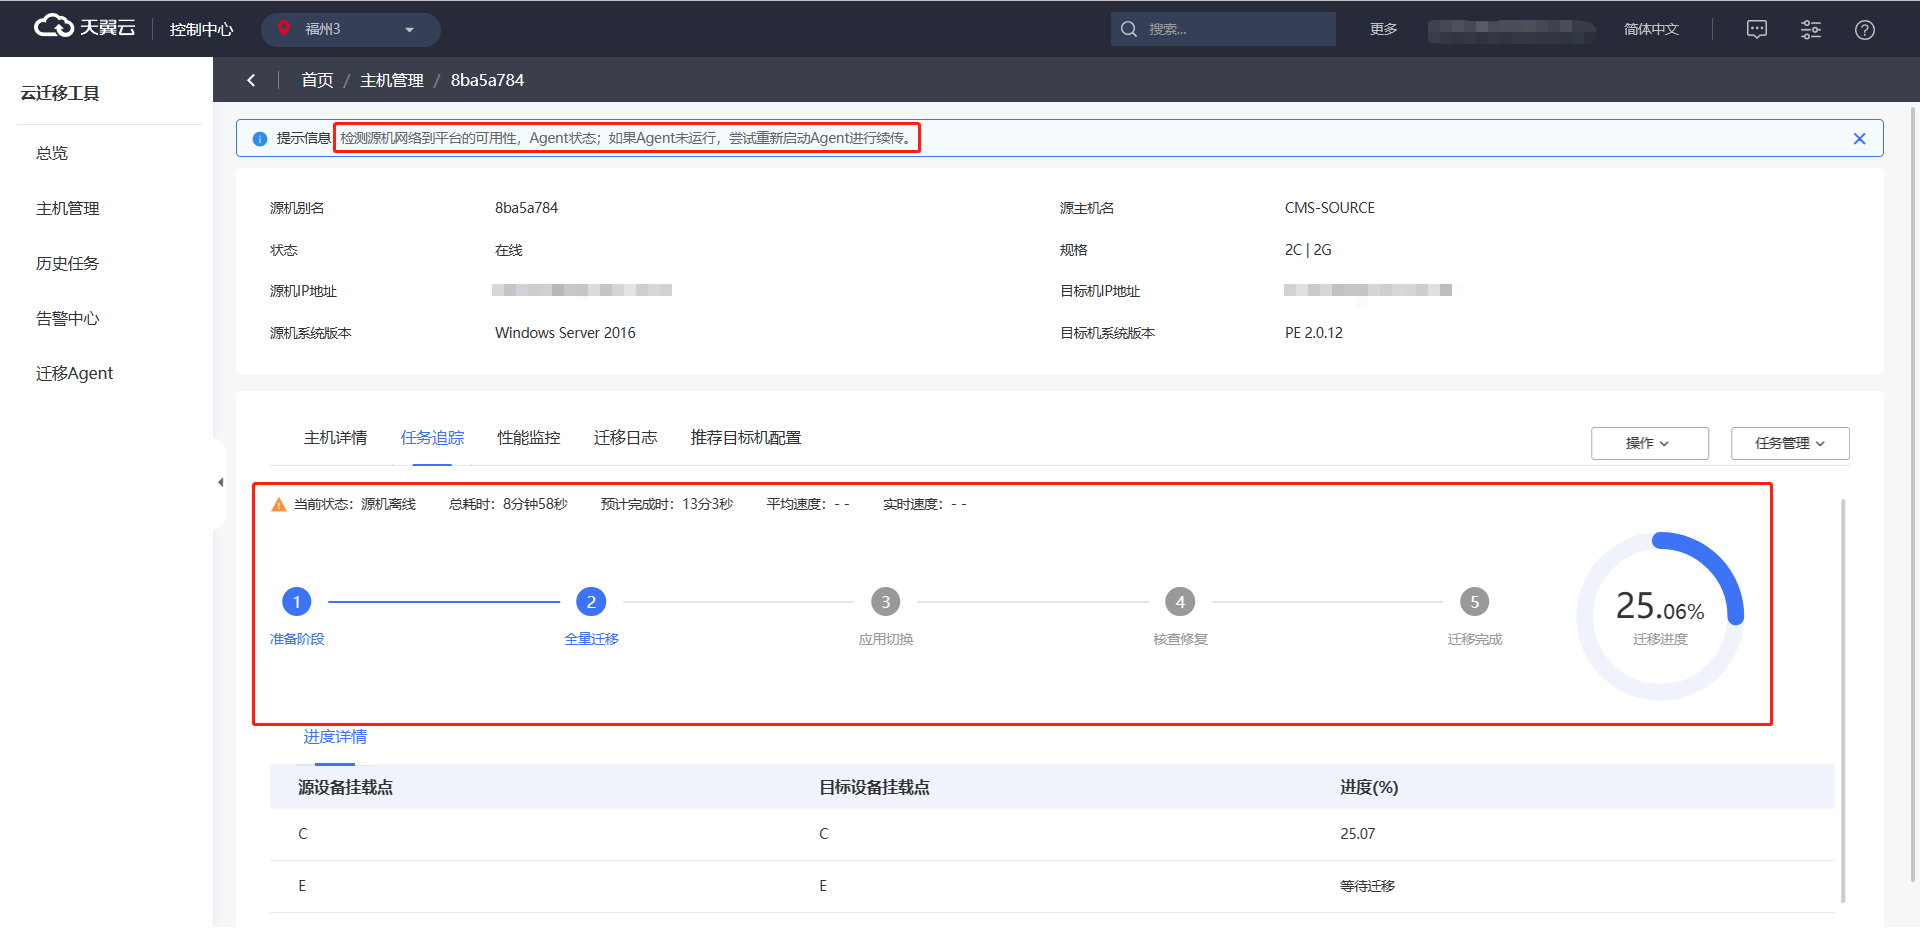Click the 25.06% migration progress ring
1922x929 pixels.
coord(1660,616)
